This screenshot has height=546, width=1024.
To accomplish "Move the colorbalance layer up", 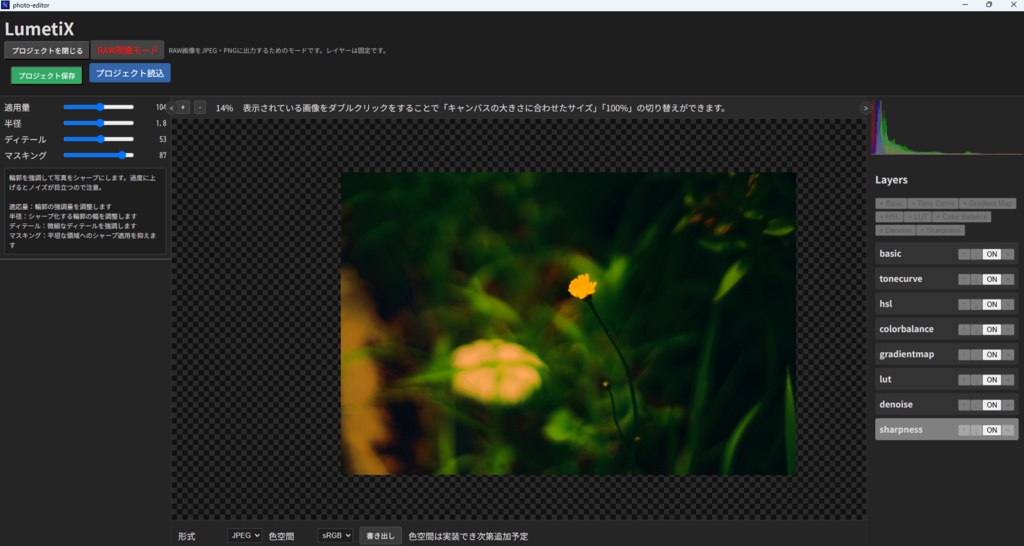I will pos(964,330).
